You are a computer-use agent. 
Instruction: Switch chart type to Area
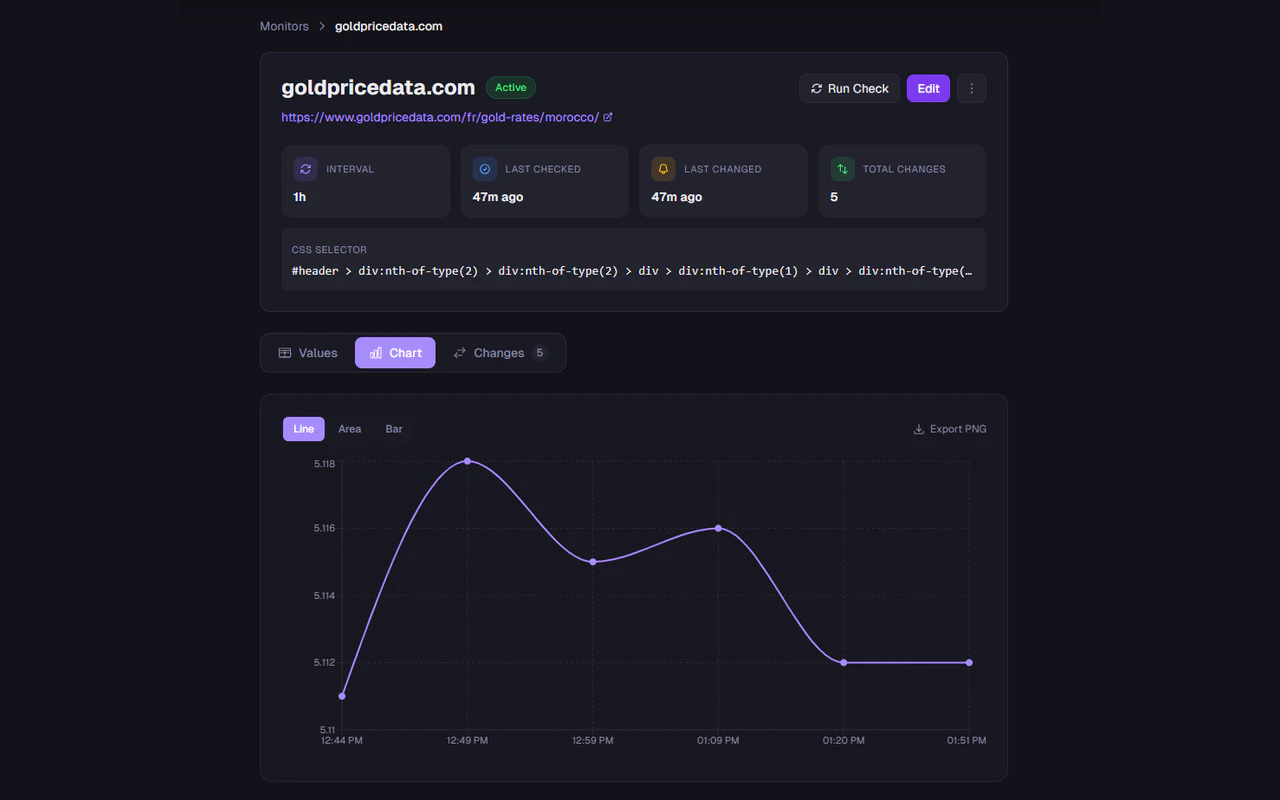click(349, 429)
